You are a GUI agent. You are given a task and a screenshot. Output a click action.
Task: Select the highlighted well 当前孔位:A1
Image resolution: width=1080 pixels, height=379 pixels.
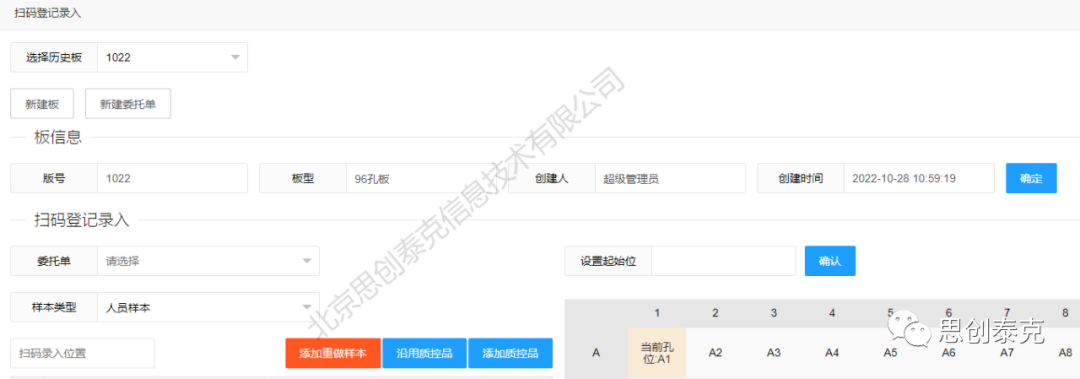pos(657,352)
